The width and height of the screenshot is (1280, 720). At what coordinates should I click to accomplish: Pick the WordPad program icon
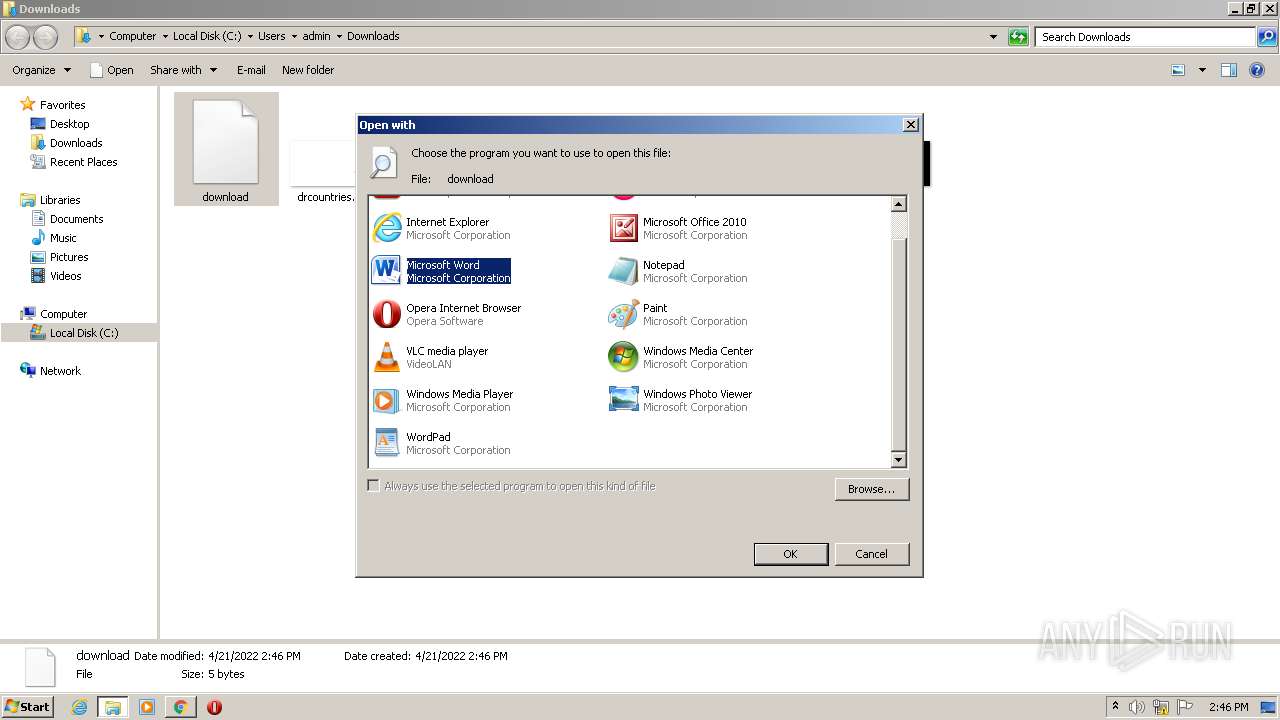386,443
